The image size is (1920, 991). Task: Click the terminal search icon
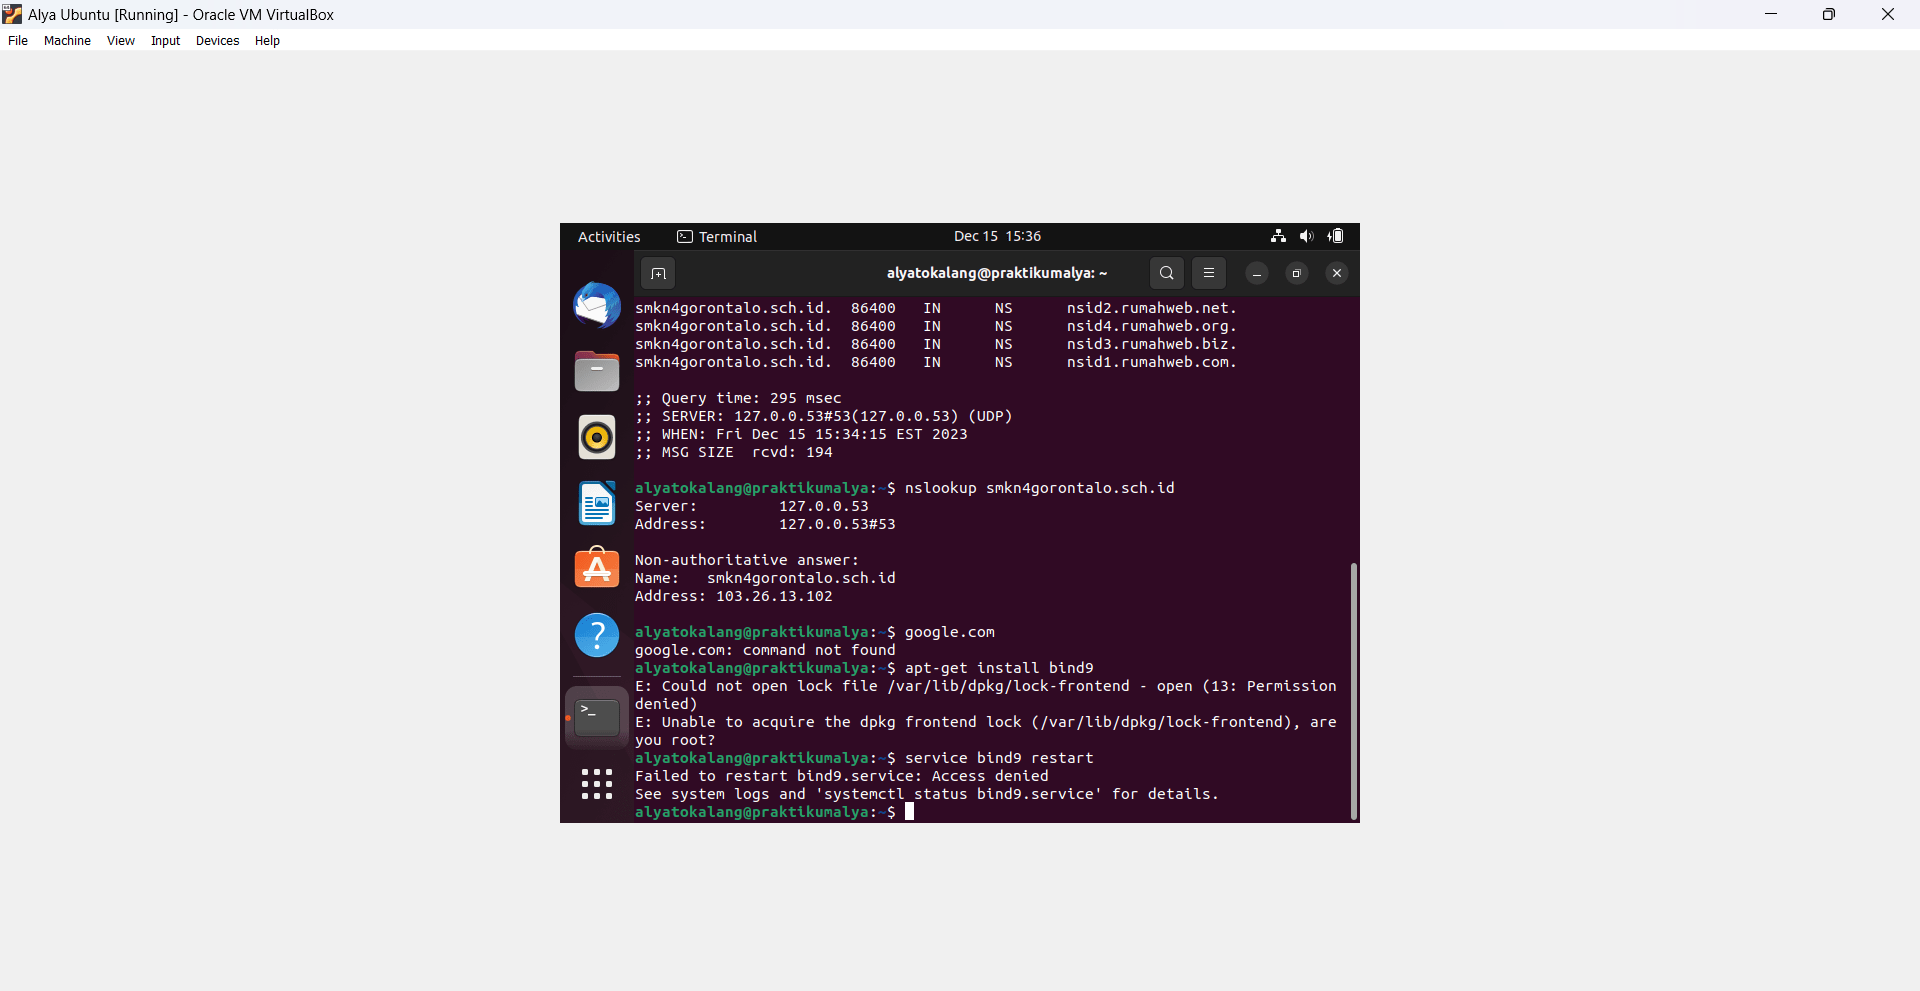(x=1167, y=273)
